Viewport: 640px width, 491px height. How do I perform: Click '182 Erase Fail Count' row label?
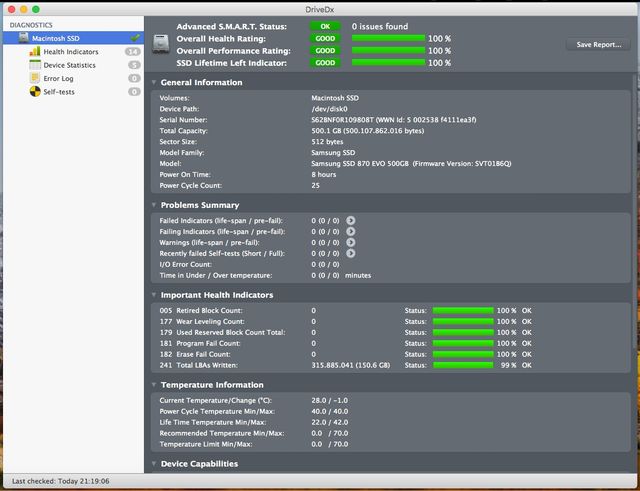coord(195,354)
